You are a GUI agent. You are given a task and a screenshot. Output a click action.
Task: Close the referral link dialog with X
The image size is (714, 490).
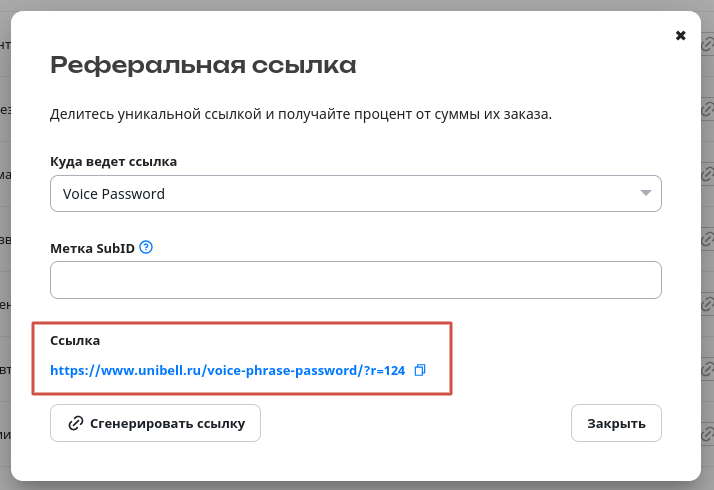coord(680,36)
